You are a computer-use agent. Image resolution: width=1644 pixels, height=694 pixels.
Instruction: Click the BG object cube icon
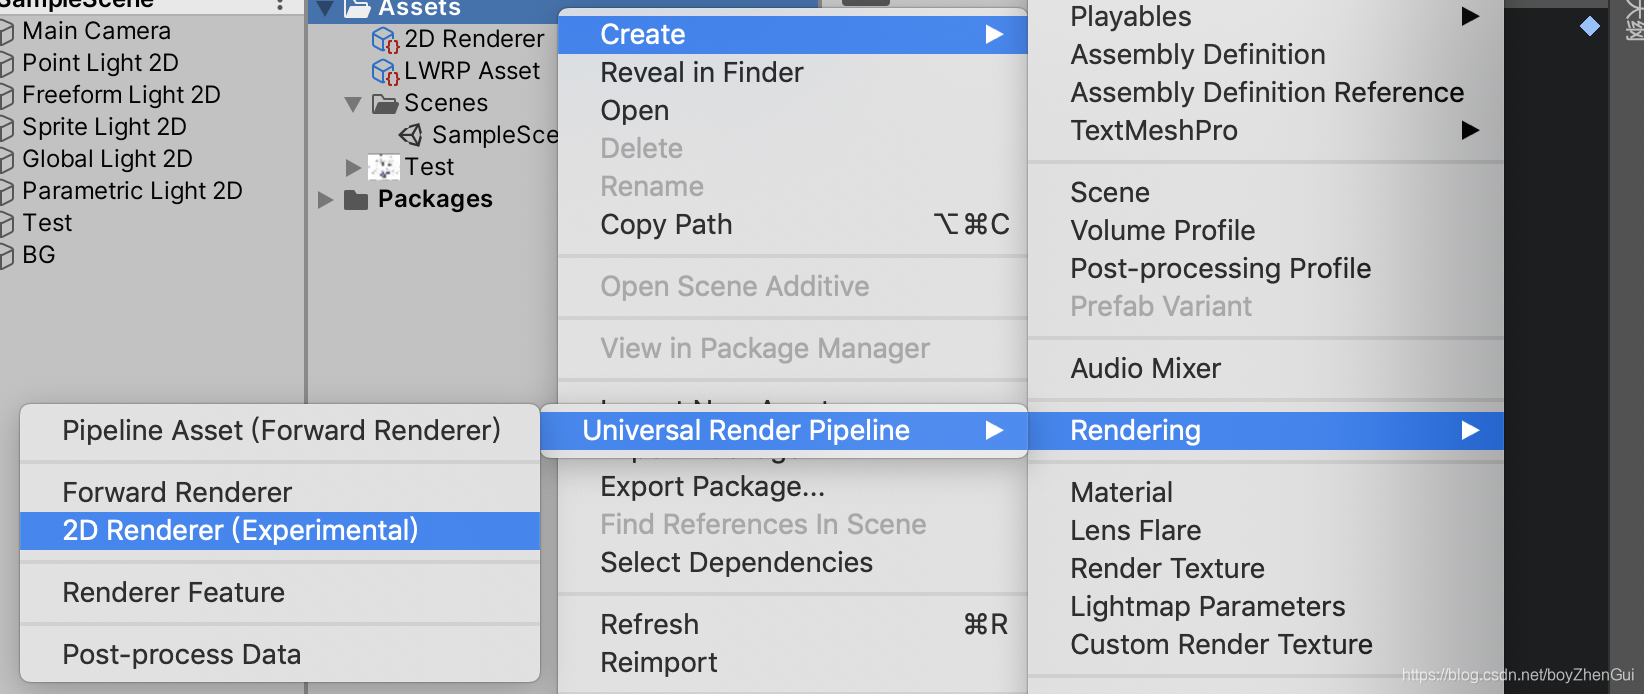6,257
